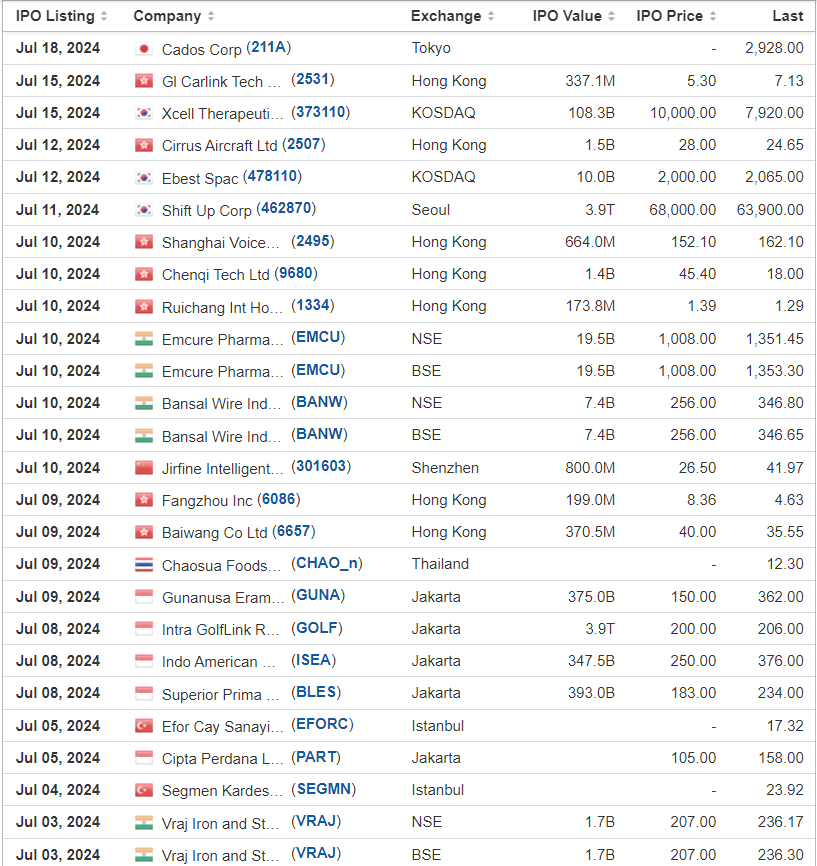Click the IPO Value column header

click(x=567, y=16)
